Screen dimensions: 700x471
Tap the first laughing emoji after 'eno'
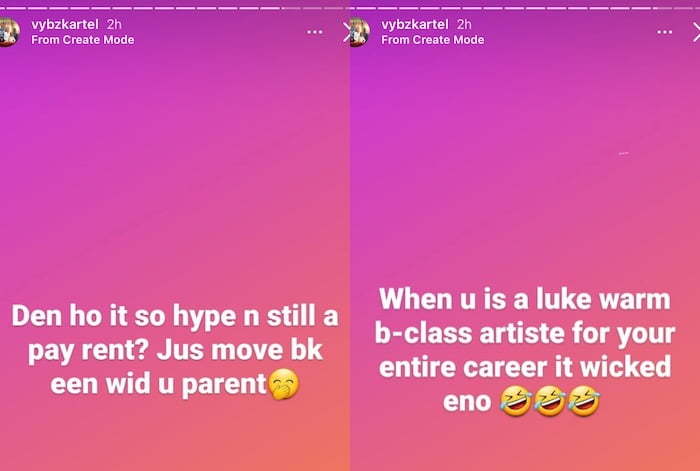(x=515, y=401)
